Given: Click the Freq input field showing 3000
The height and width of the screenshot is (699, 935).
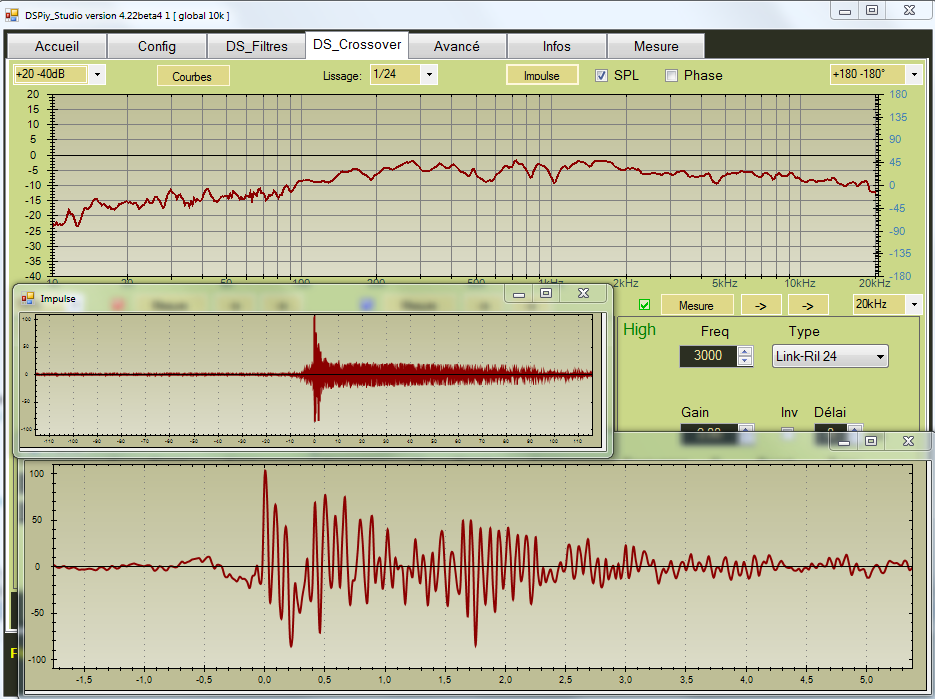Looking at the screenshot, I should [708, 356].
